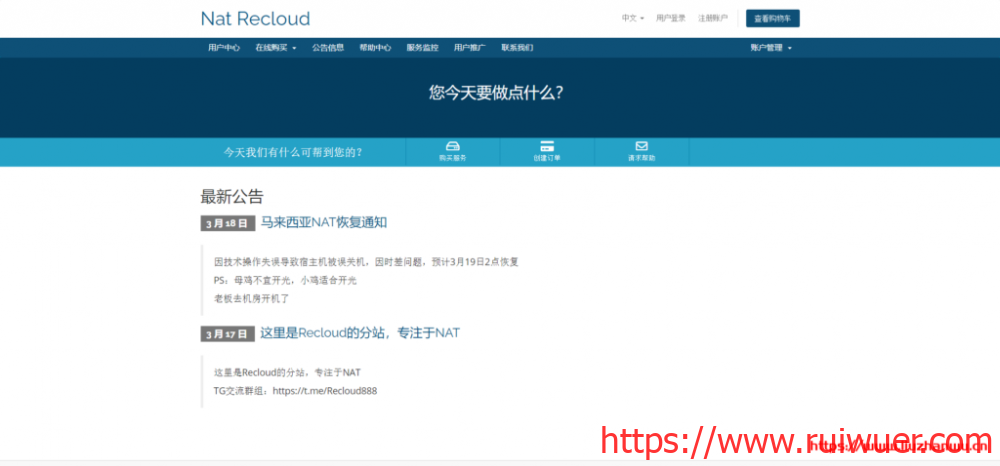Open 用户中心 in the navigation bar
The image size is (1000, 466).
point(224,48)
